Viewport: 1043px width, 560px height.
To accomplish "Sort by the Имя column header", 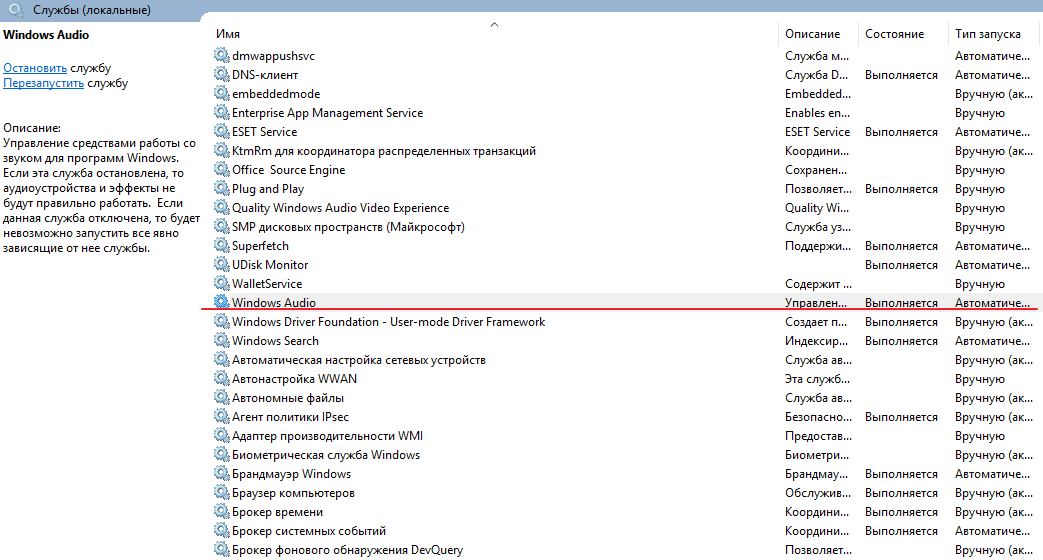I will 228,34.
